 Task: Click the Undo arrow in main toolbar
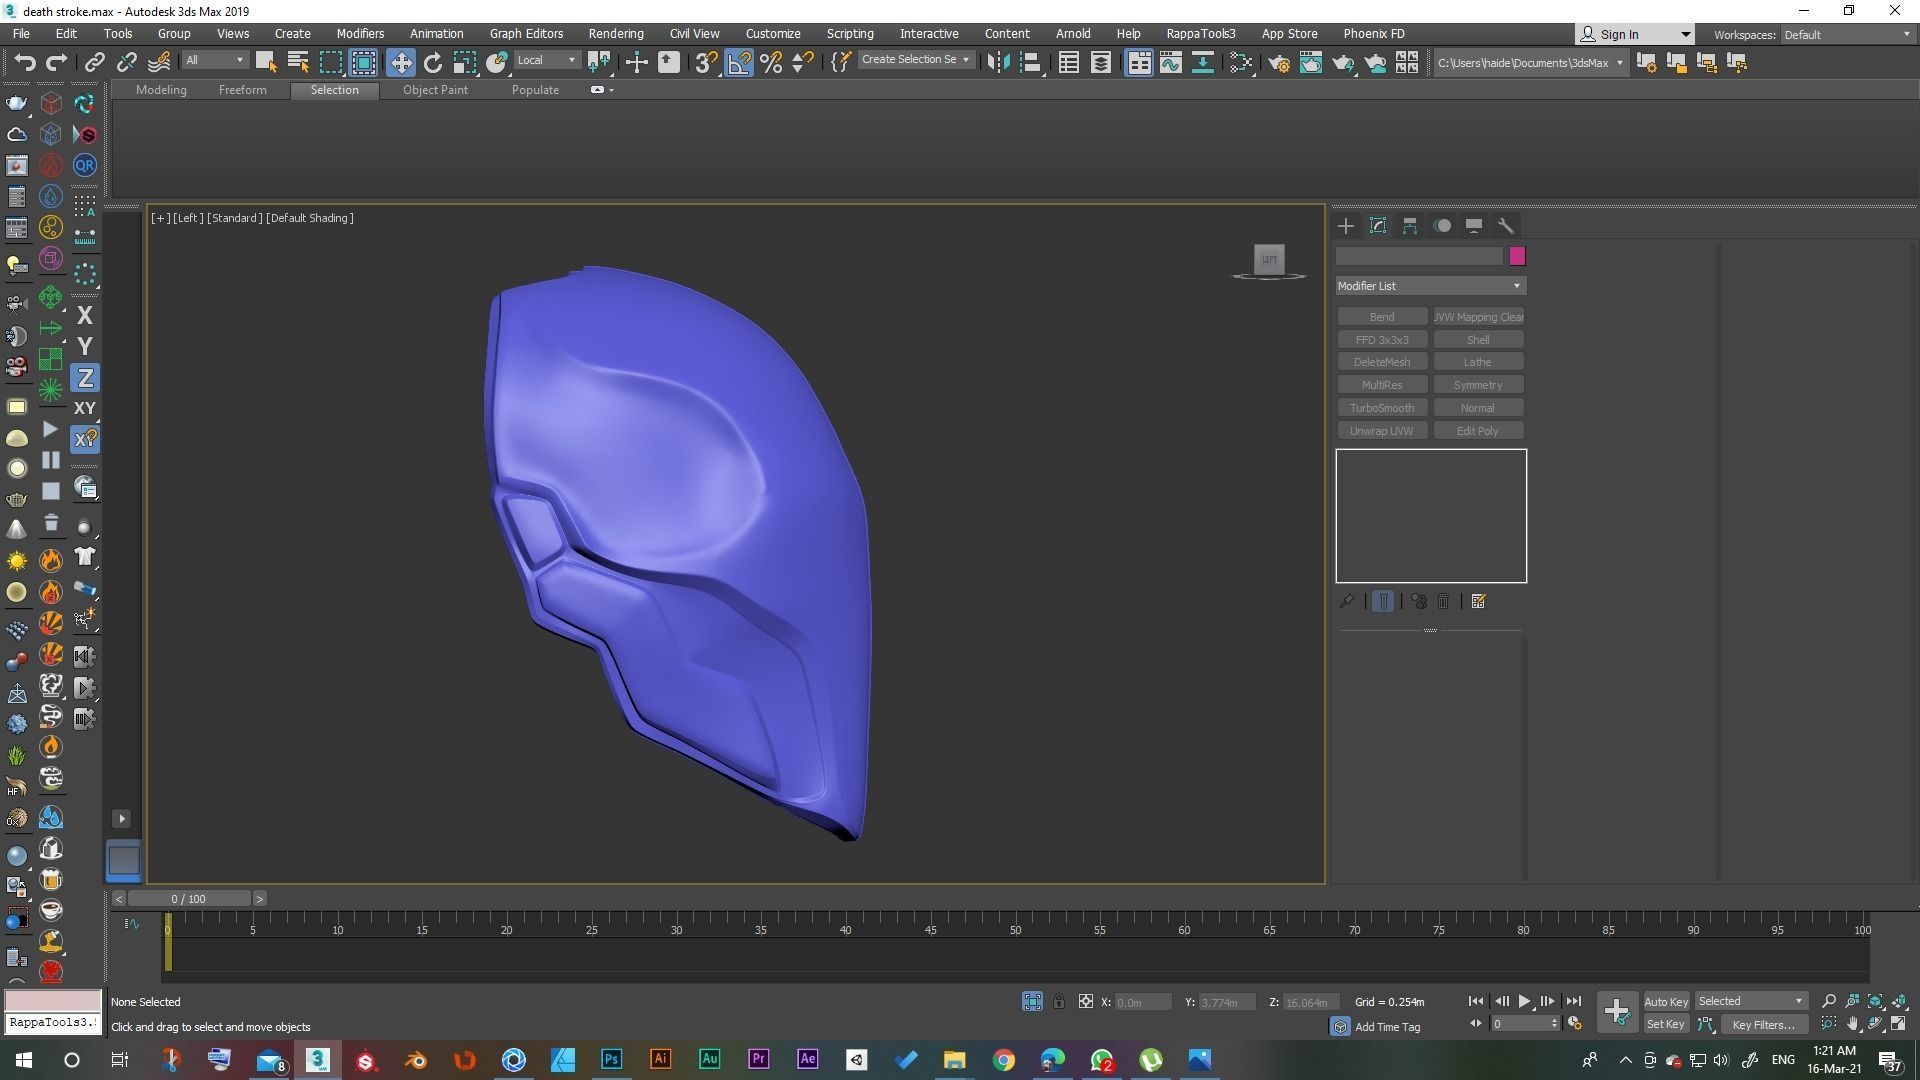25,63
